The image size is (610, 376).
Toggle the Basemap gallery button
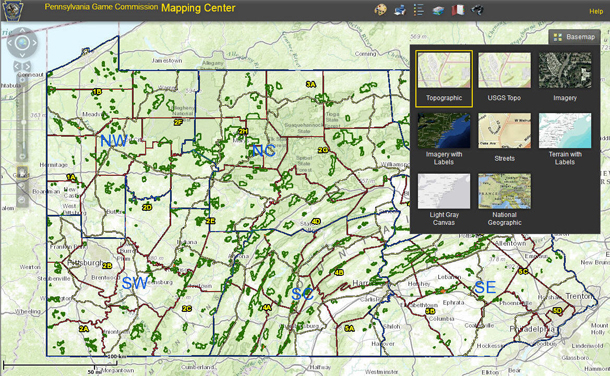coord(574,37)
